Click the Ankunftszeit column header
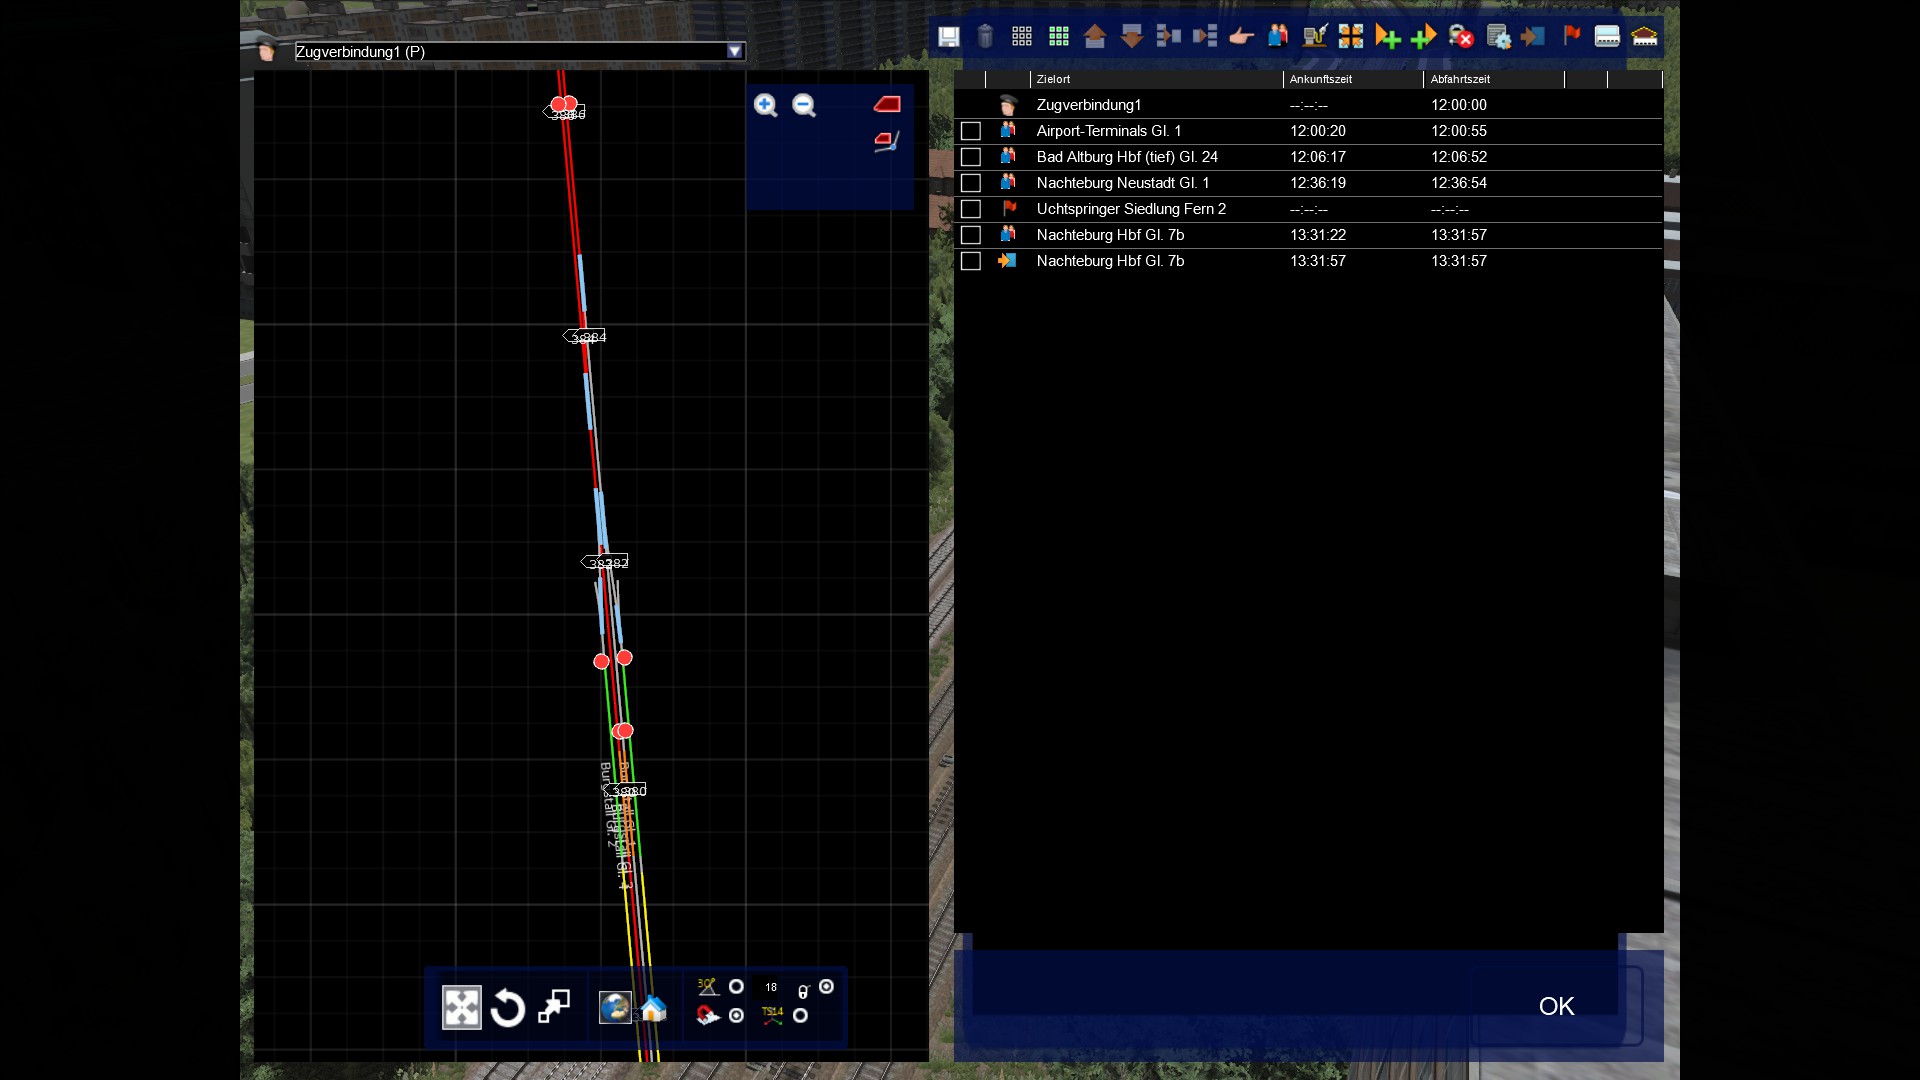The image size is (1920, 1080). tap(1351, 79)
